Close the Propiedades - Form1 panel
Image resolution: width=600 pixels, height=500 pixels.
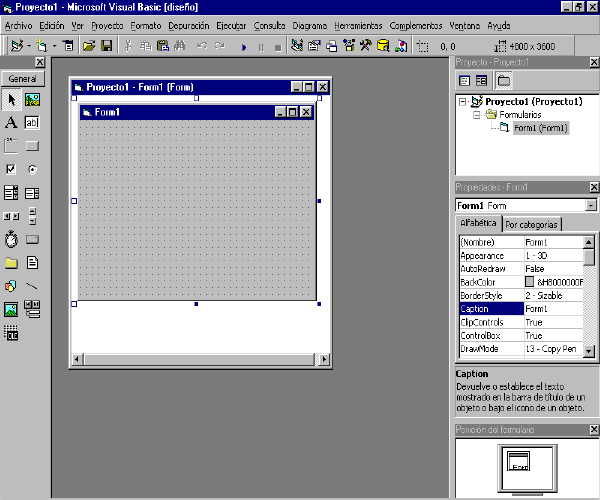click(593, 187)
